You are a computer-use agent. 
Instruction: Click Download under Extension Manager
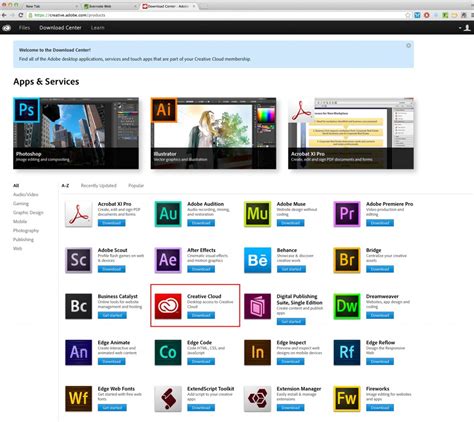click(x=290, y=408)
